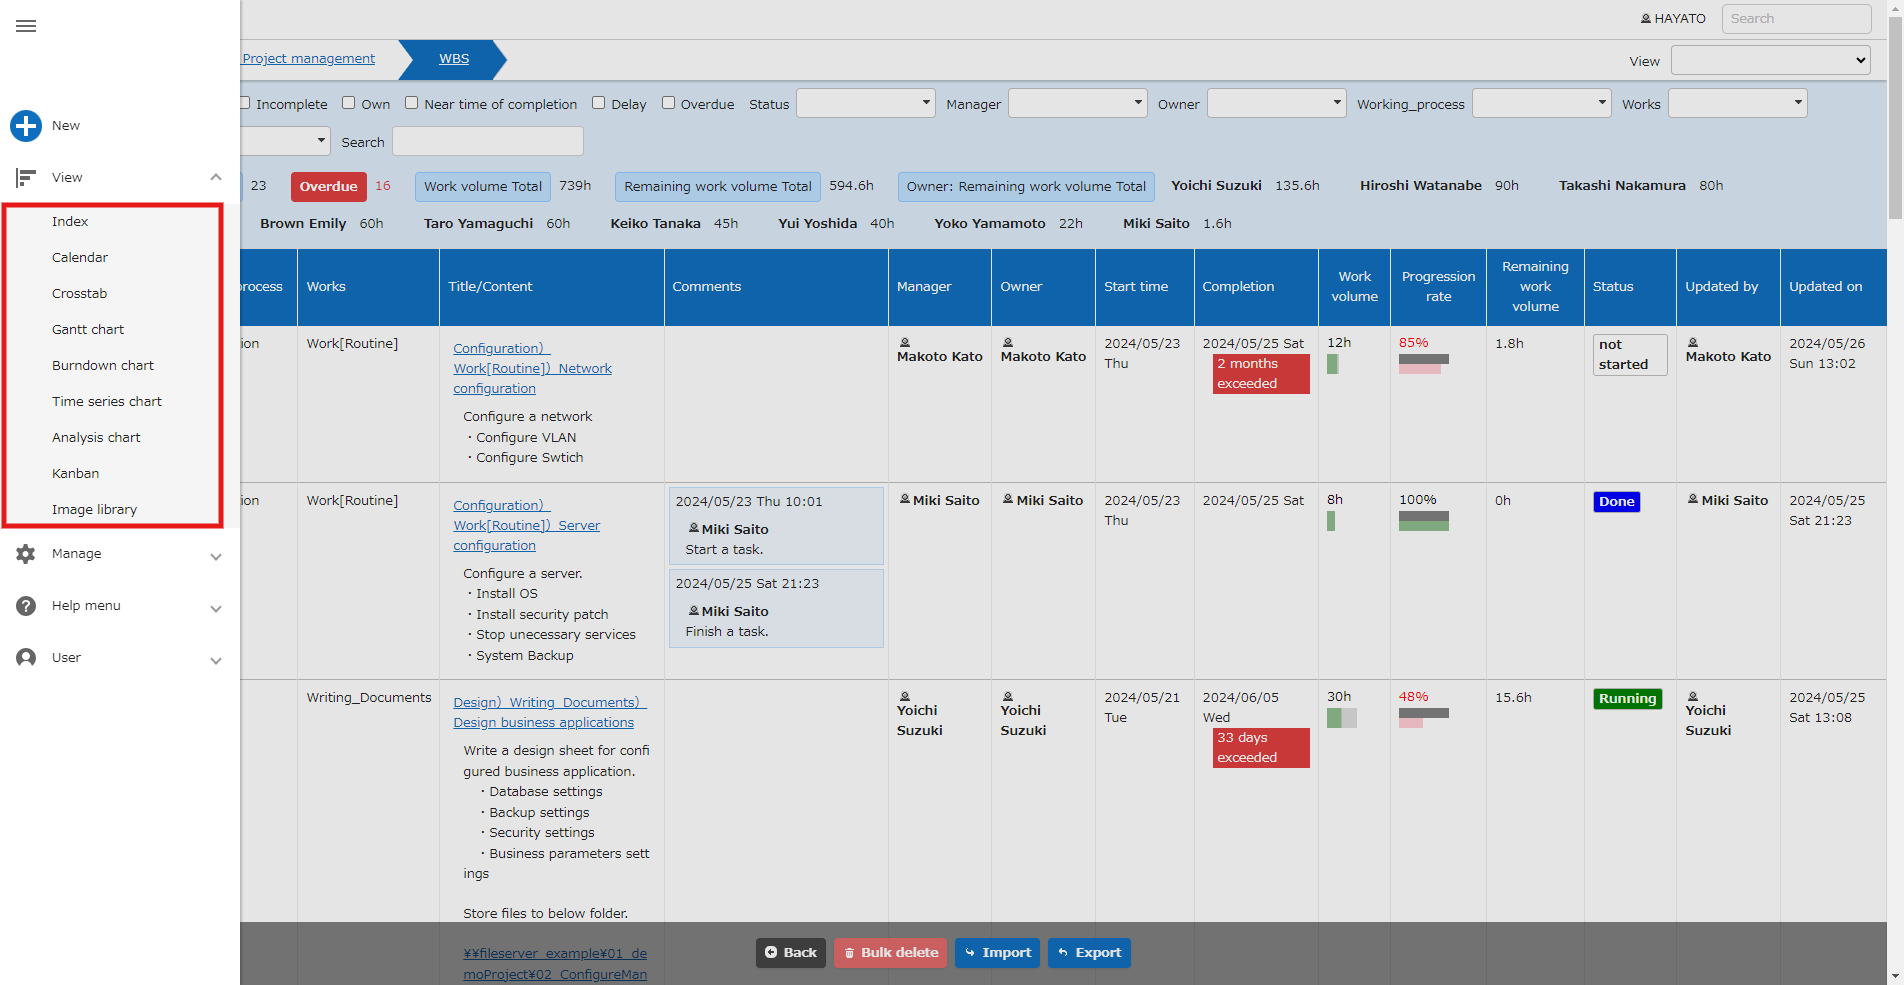Click the Back button
Image resolution: width=1904 pixels, height=985 pixels.
791,953
